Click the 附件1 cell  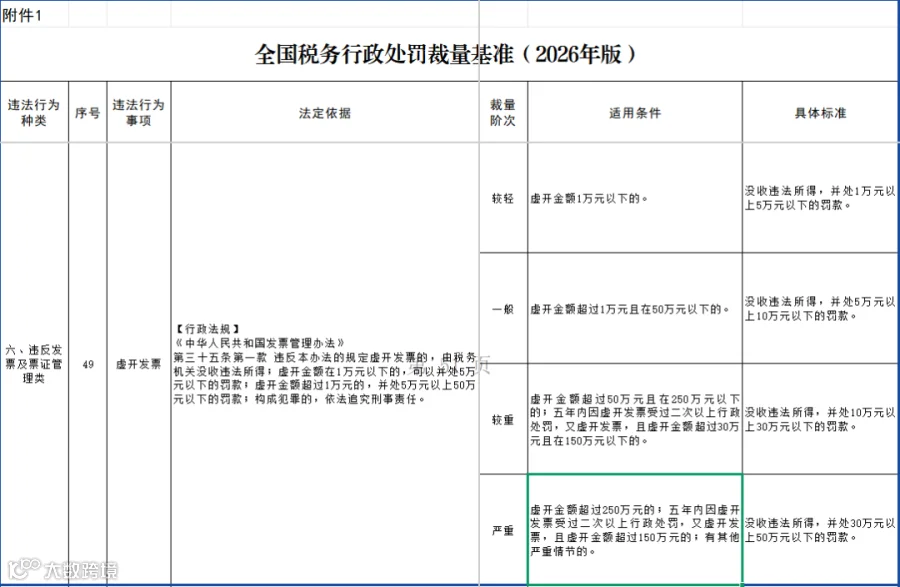pyautogui.click(x=34, y=15)
